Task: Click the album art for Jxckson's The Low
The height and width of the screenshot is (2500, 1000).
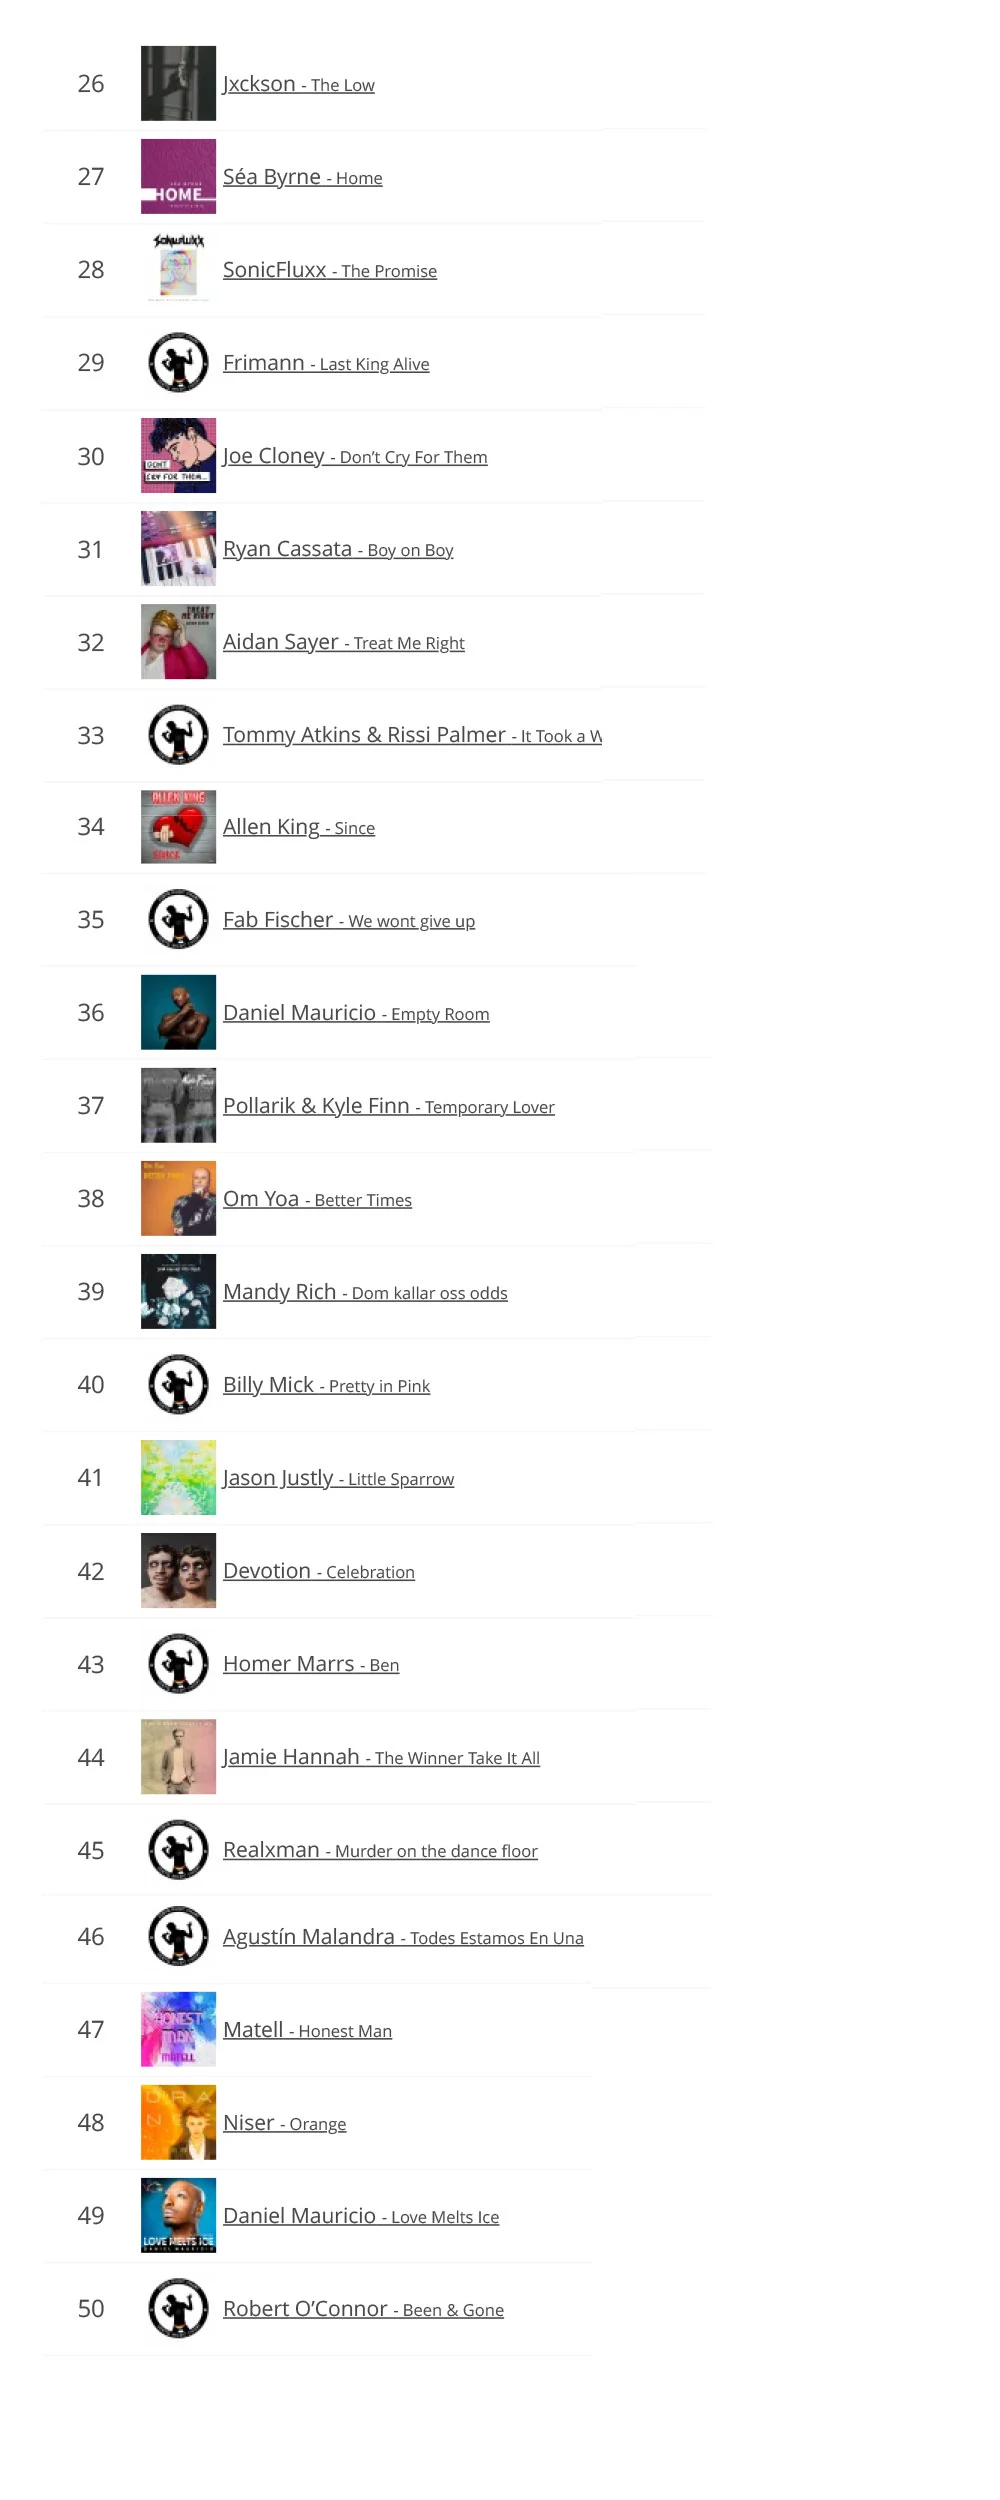Action: [178, 83]
